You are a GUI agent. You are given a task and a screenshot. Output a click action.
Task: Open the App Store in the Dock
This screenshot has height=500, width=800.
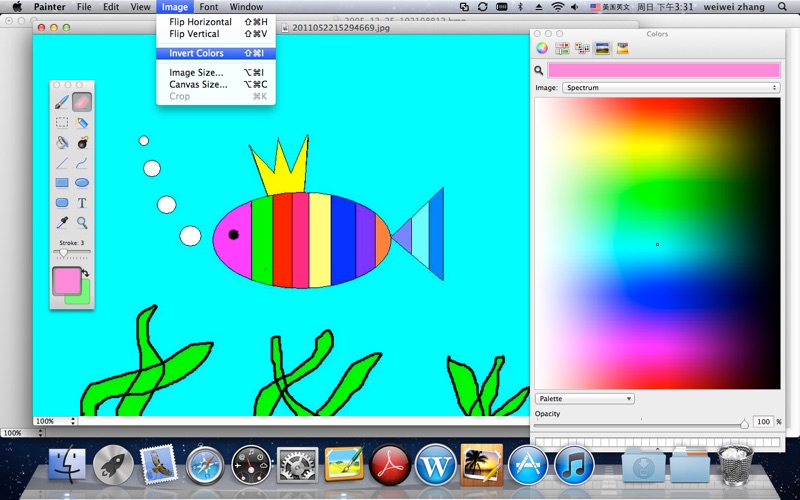pos(528,464)
